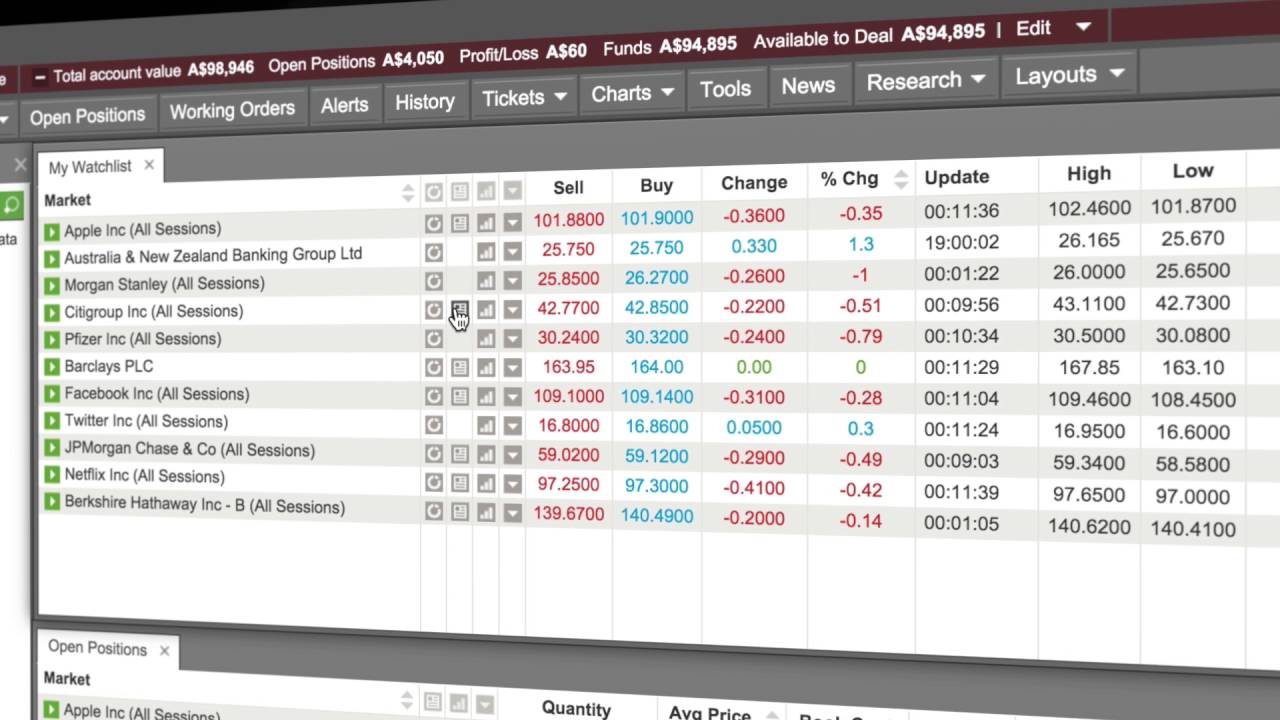Screen dimensions: 1280x720
Task: Open the Working Orders menu item
Action: pos(232,110)
